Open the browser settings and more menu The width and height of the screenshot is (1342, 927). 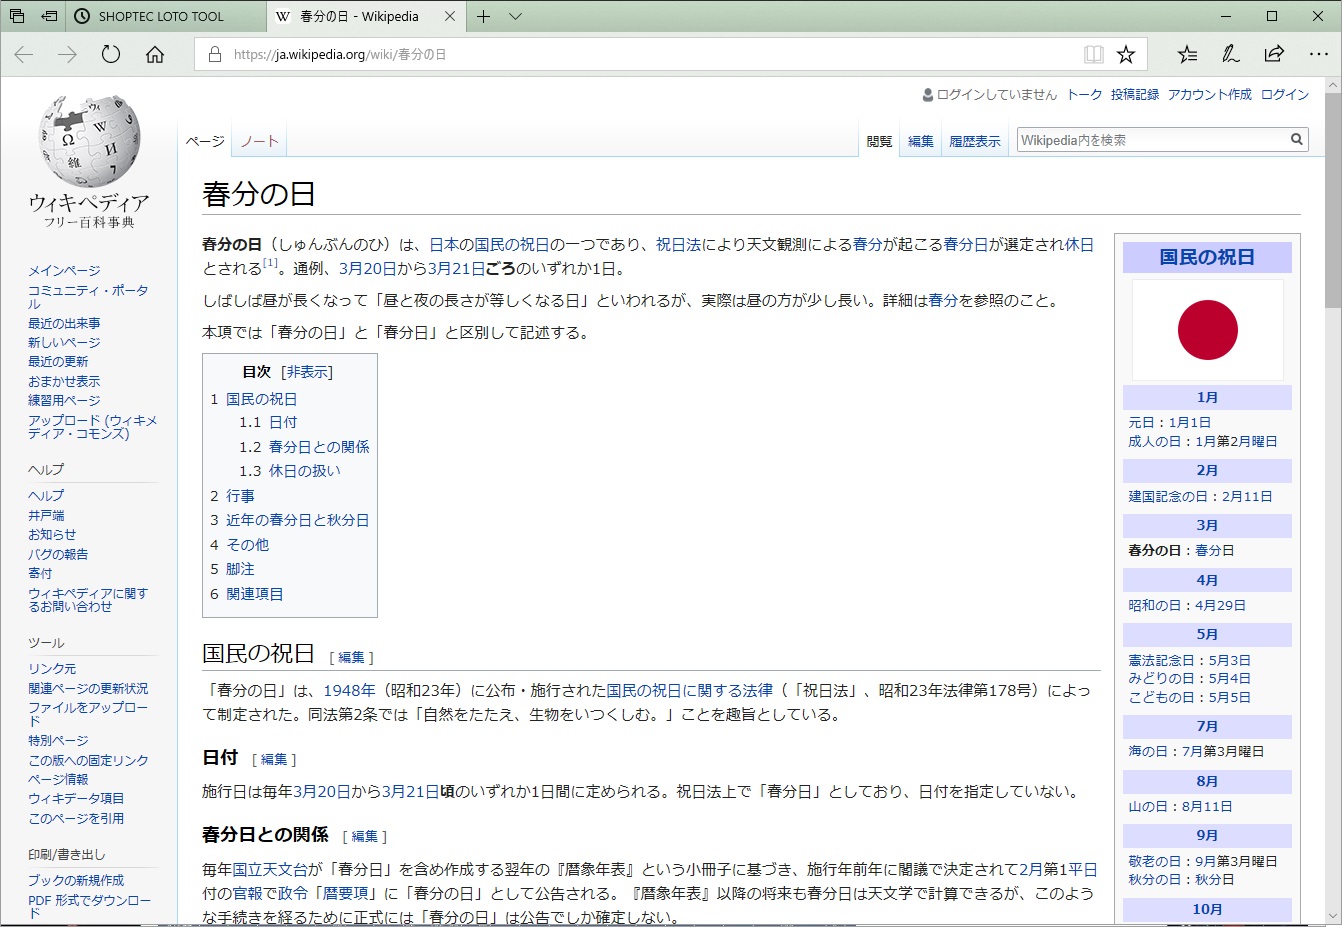[1318, 54]
